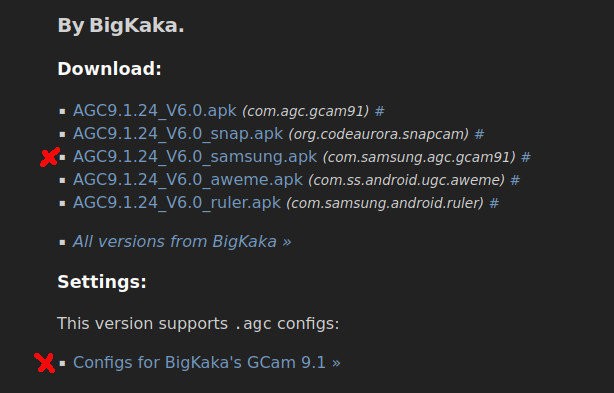Click the Settings heading
614x393 pixels.
pyautogui.click(x=102, y=282)
